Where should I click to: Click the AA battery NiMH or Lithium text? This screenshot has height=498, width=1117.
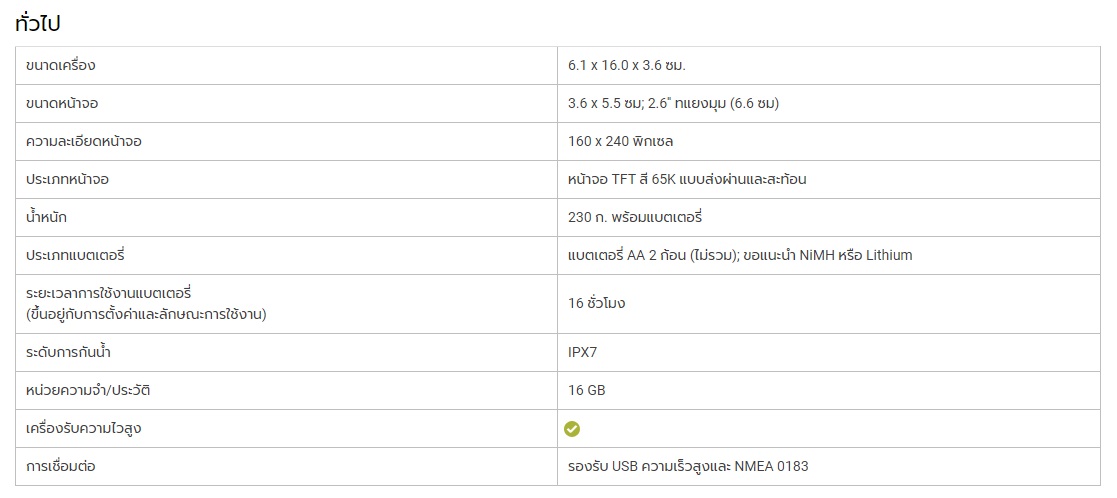[x=740, y=255]
